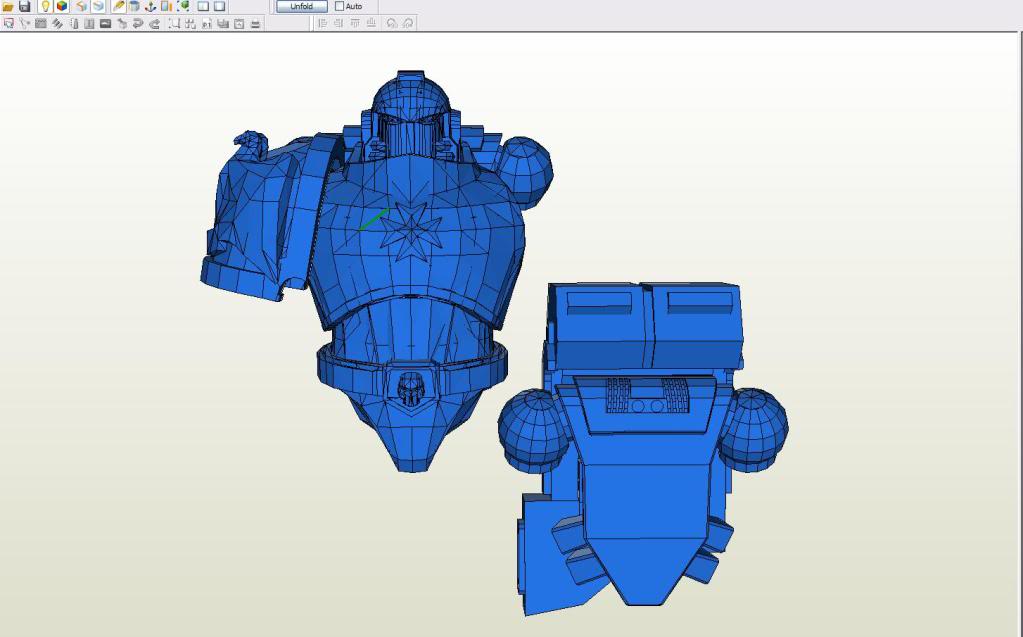Click the gray curved hook arrow icon
This screenshot has width=1023, height=637.
[x=138, y=23]
